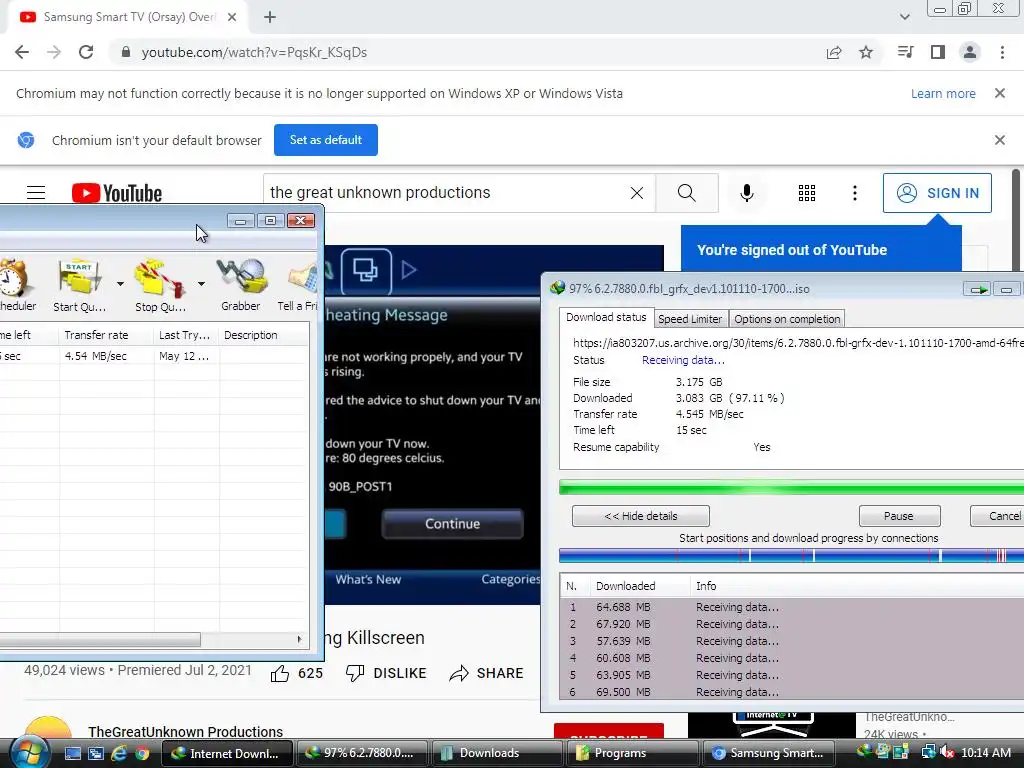Run the YouTube search magnifier button
This screenshot has height=768, width=1024.
tap(686, 193)
